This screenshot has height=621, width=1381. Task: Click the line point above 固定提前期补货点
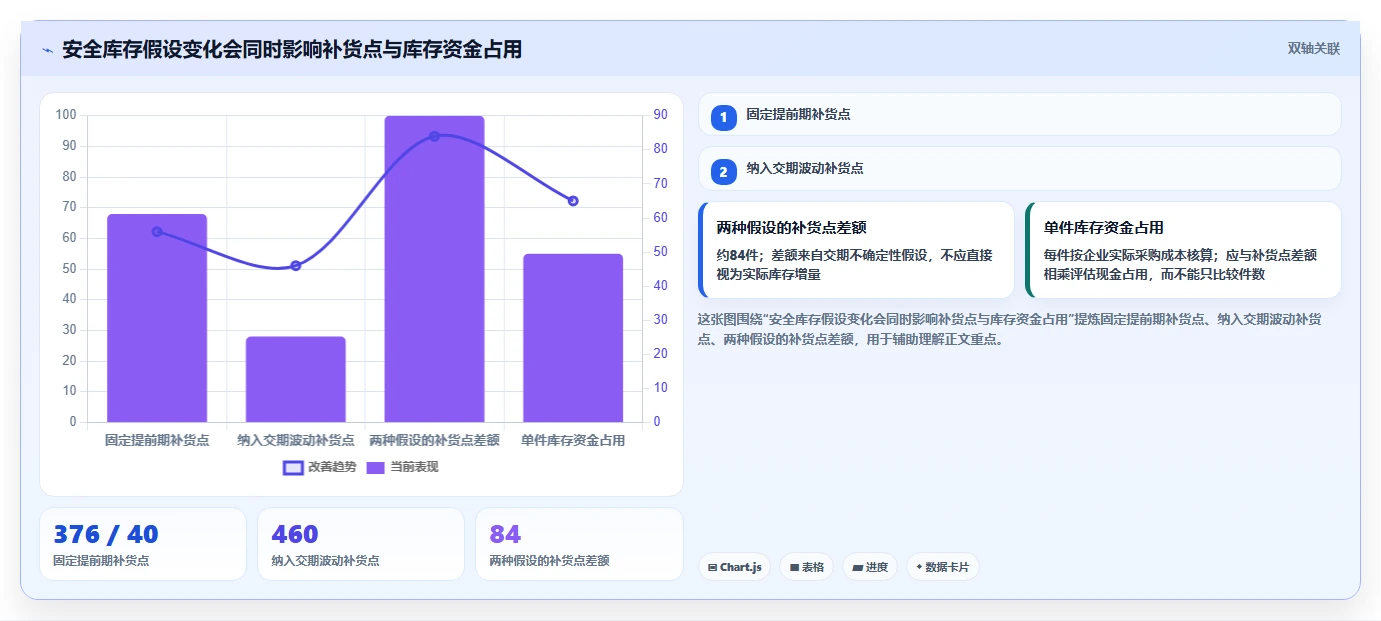coord(157,232)
